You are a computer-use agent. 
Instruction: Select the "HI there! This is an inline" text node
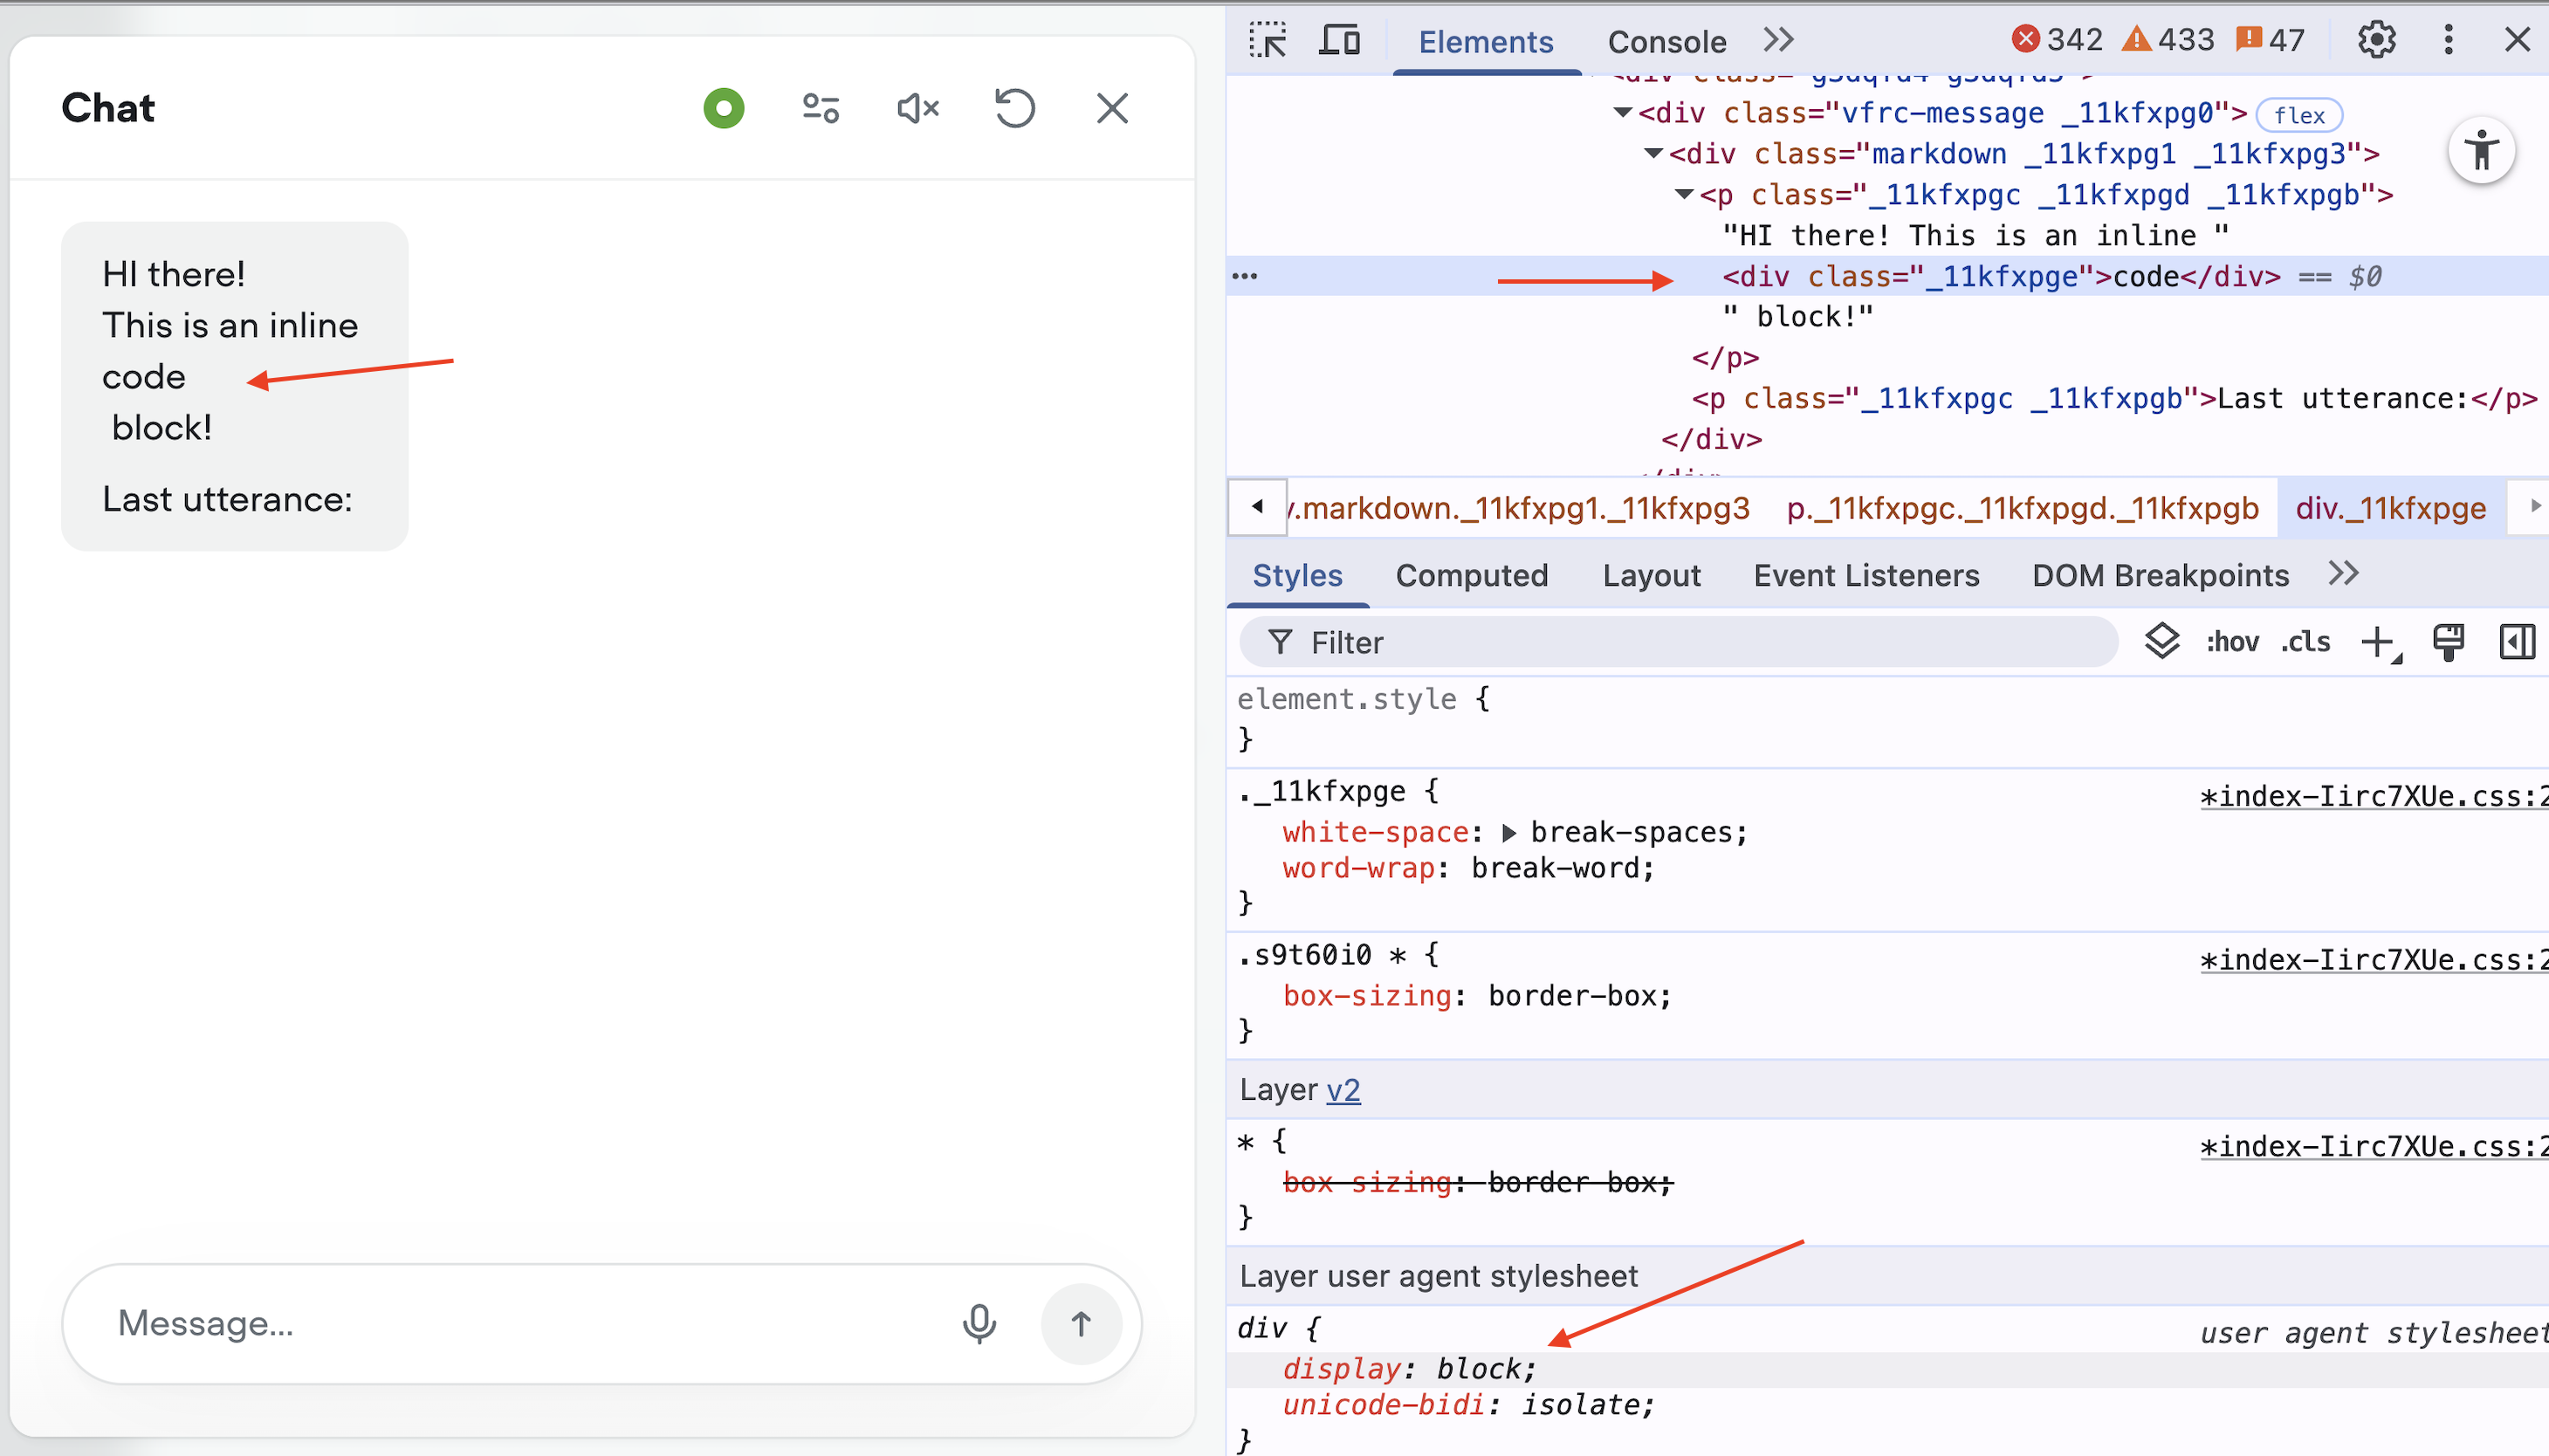1975,236
